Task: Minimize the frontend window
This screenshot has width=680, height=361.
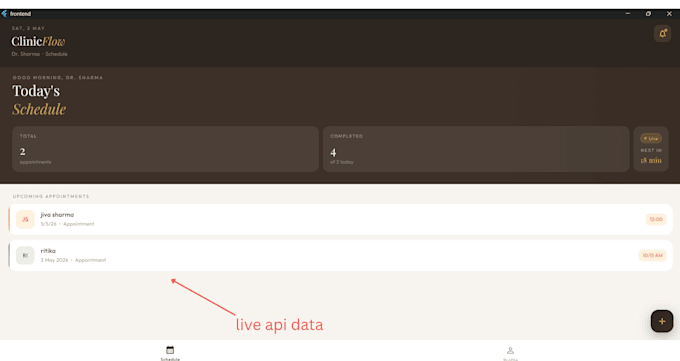Action: coord(628,14)
